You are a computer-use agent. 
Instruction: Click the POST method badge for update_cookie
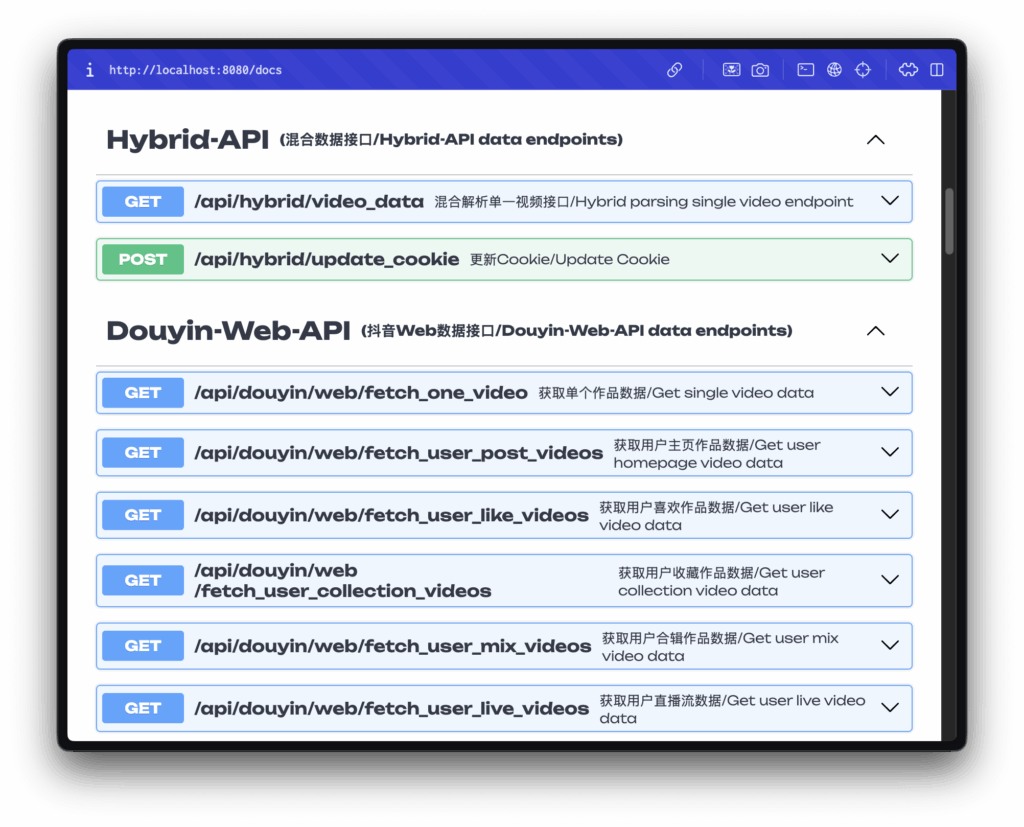coord(143,259)
